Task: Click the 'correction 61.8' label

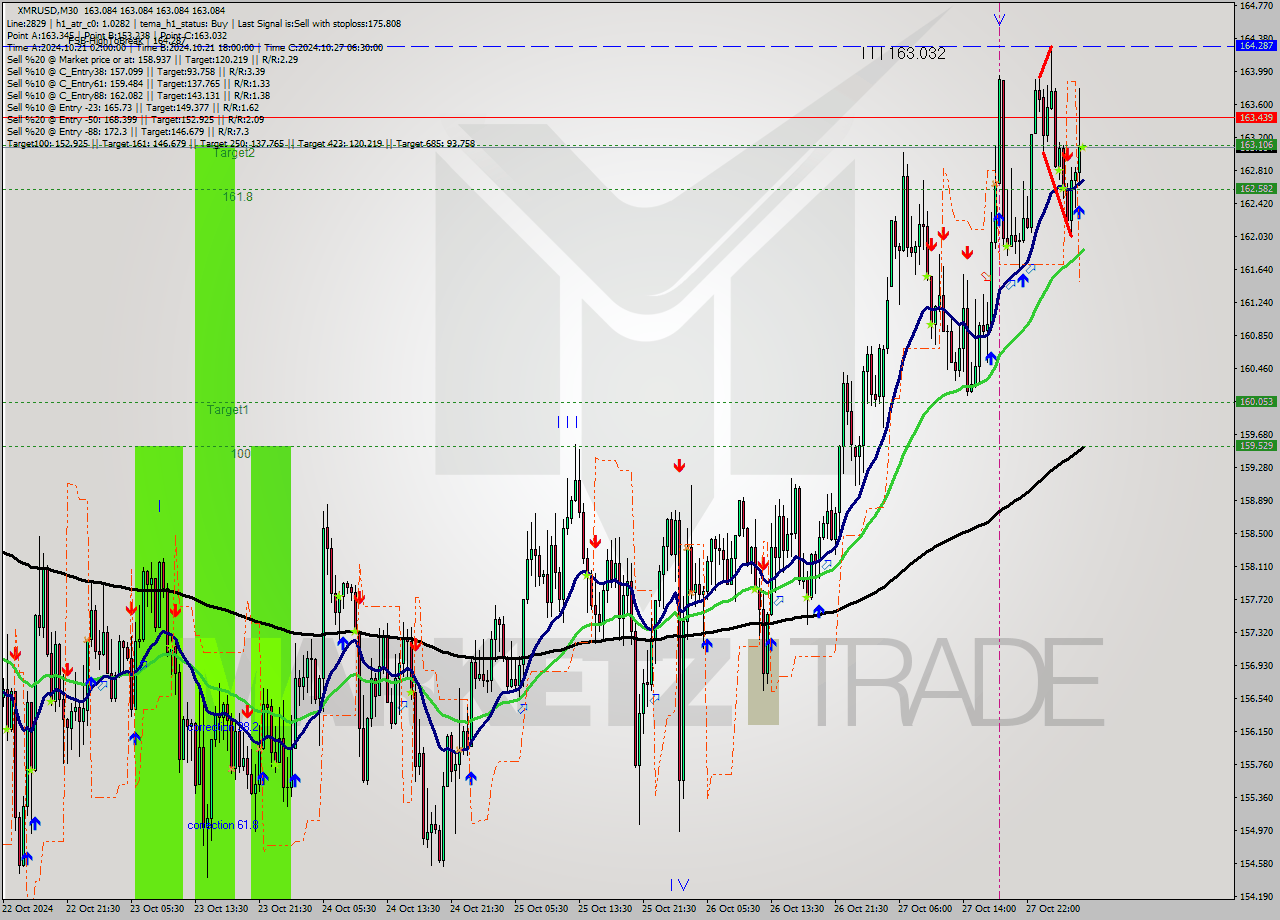Action: [223, 825]
